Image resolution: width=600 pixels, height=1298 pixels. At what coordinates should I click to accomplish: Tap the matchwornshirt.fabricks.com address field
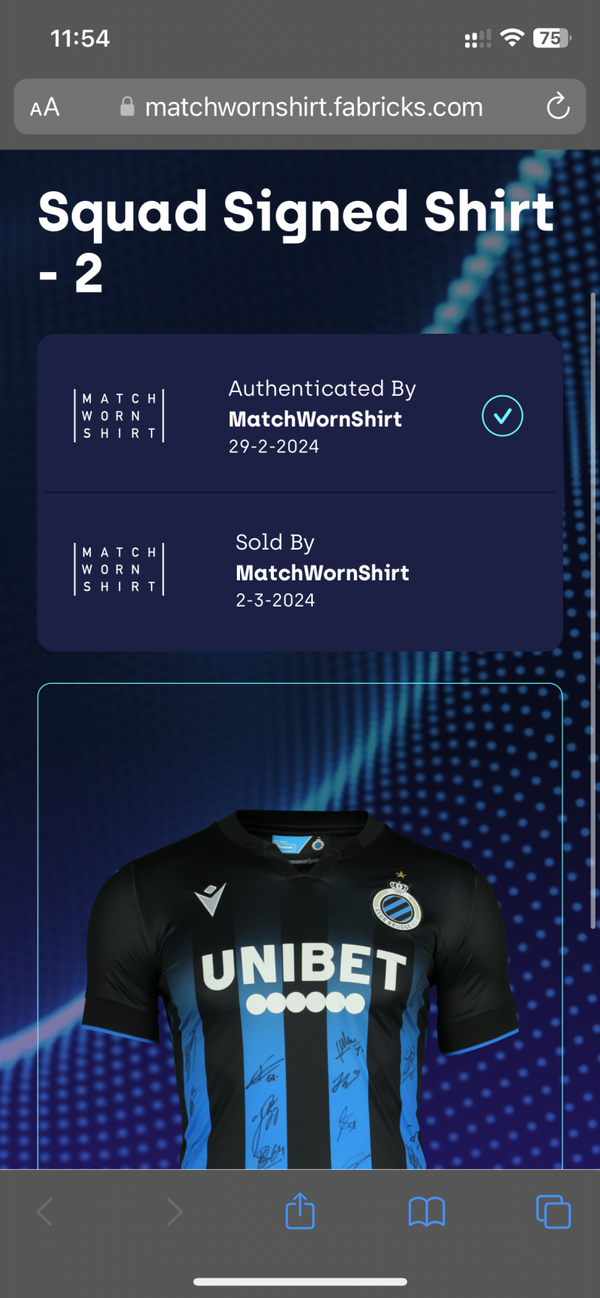[x=300, y=106]
